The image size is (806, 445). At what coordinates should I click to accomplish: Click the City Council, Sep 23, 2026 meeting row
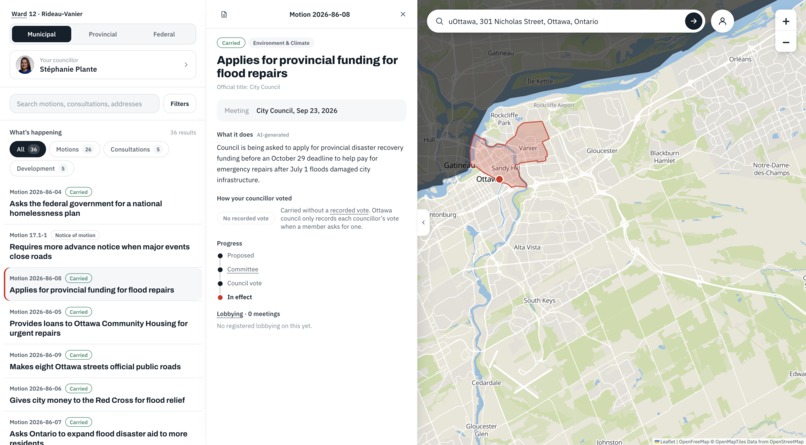[312, 110]
